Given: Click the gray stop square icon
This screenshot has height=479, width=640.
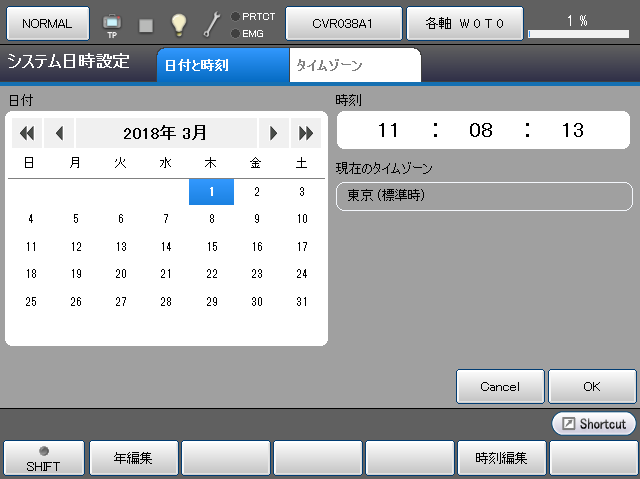Looking at the screenshot, I should tap(145, 24).
